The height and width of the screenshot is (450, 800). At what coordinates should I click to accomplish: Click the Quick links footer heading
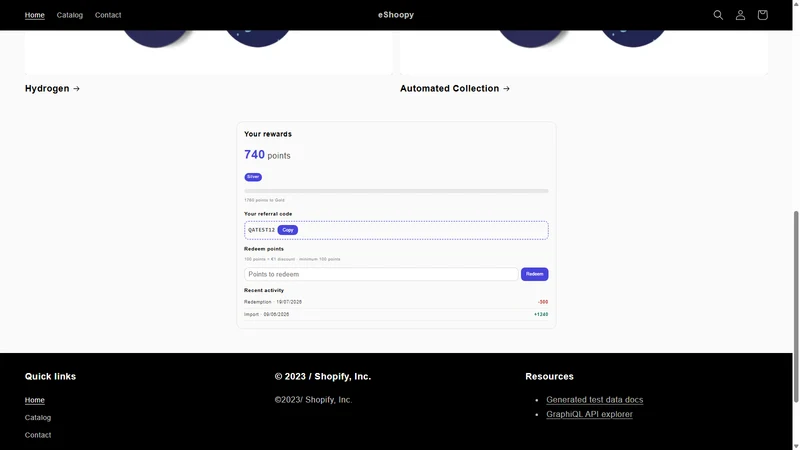click(x=50, y=377)
